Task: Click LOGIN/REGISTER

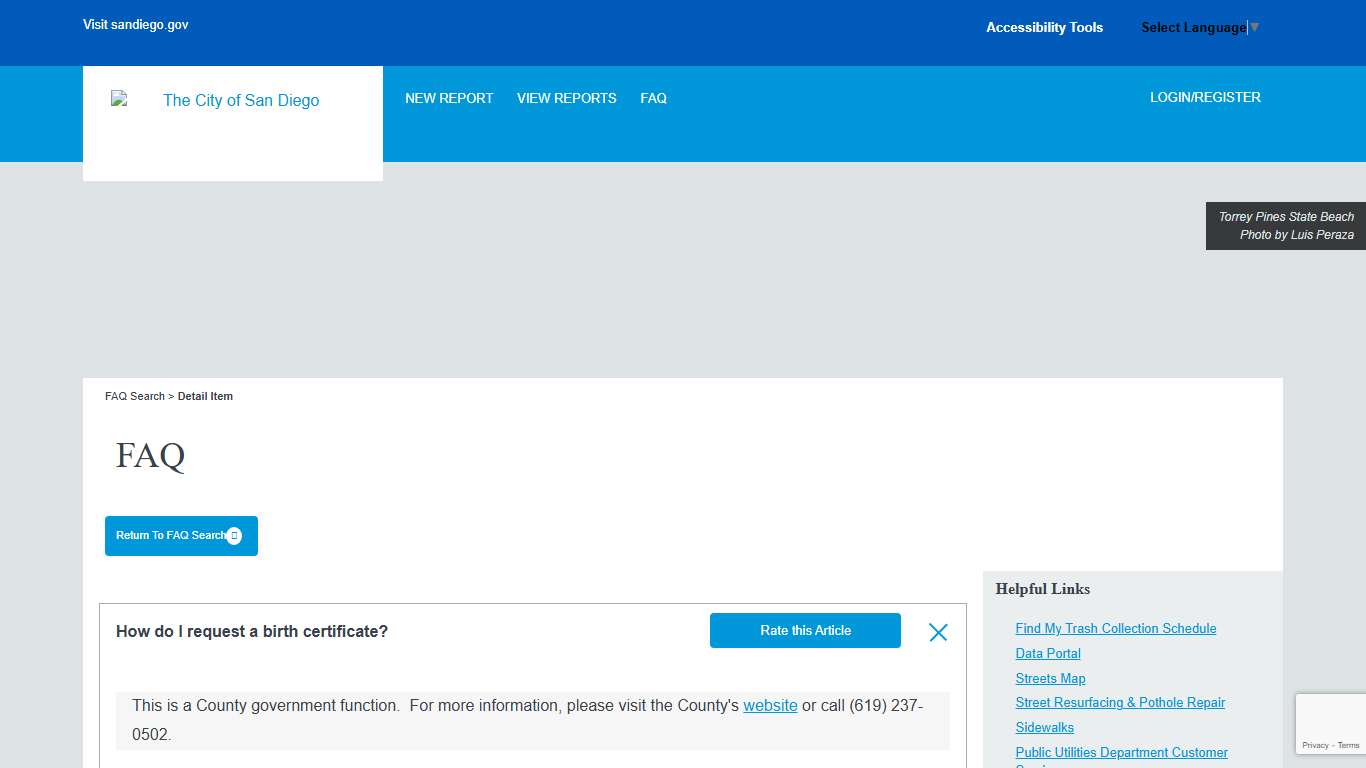Action: (1205, 97)
